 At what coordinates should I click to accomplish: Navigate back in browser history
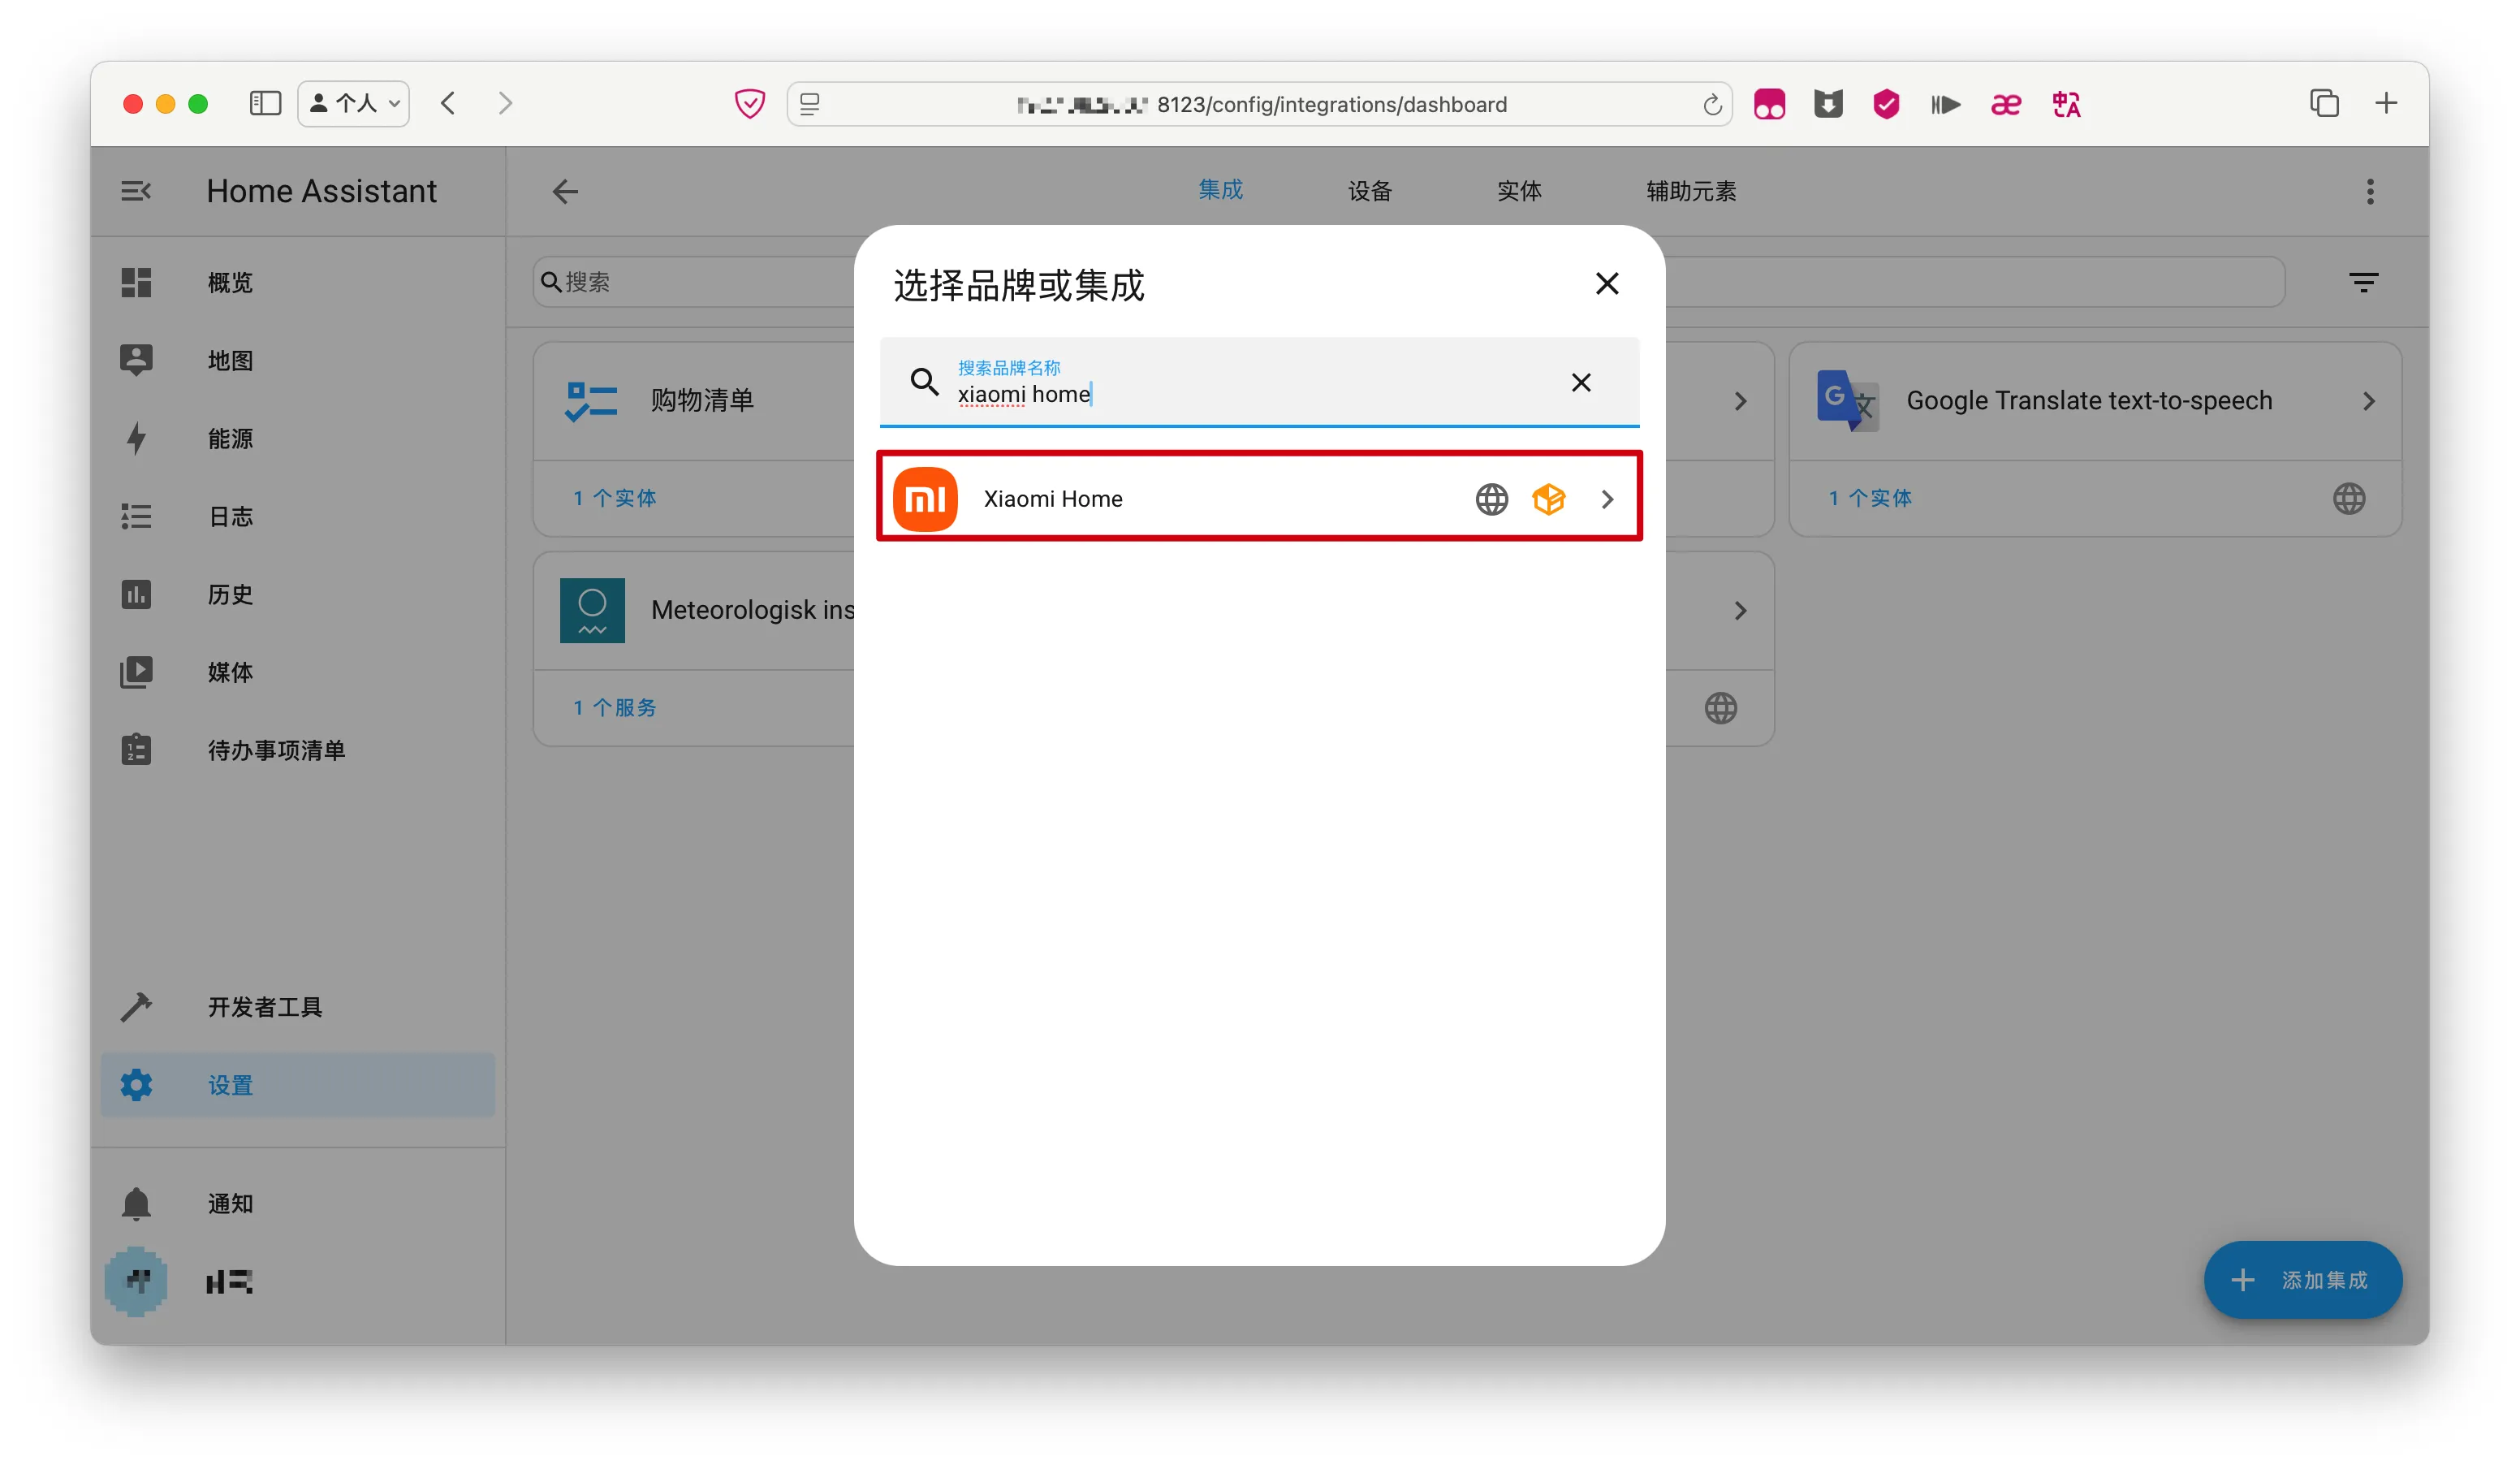tap(448, 103)
